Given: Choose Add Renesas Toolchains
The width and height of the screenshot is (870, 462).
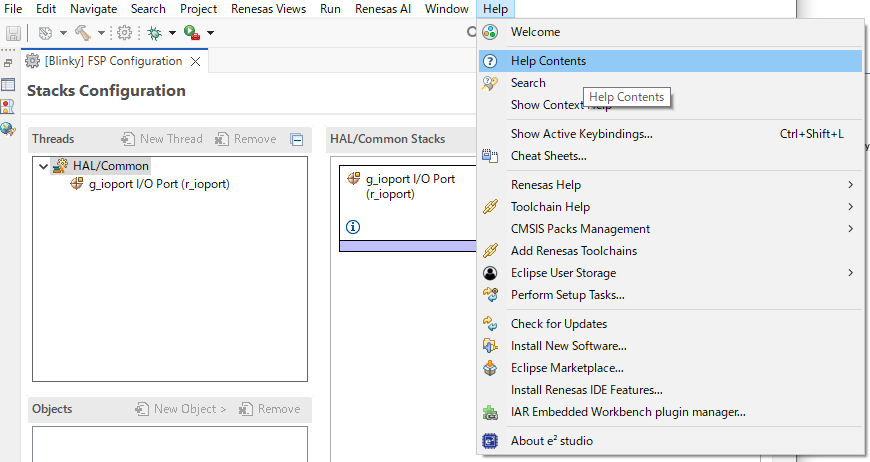Looking at the screenshot, I should [670, 251].
